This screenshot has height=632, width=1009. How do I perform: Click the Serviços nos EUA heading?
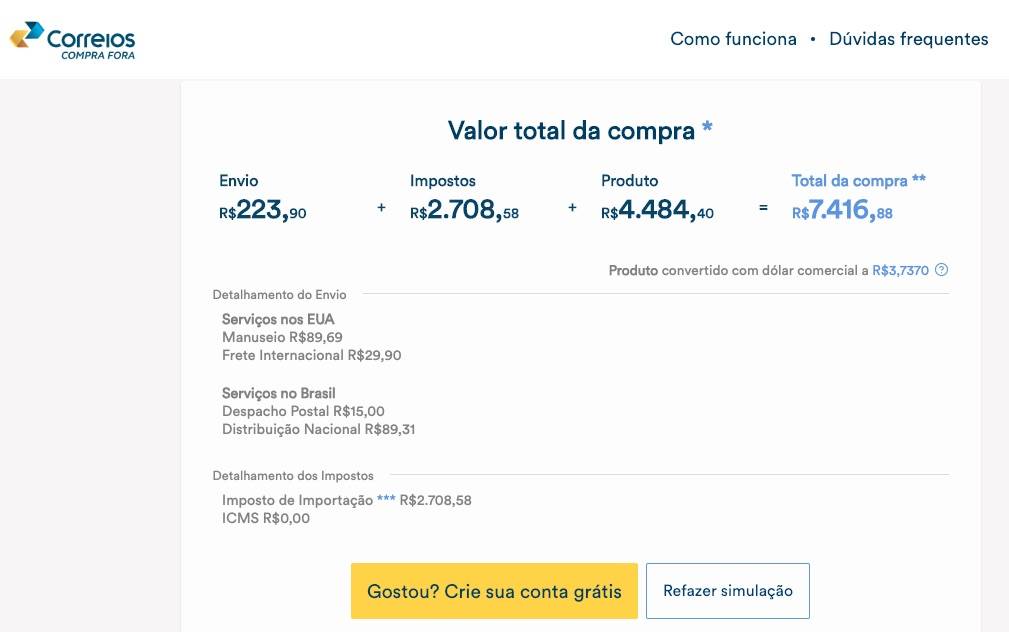pyautogui.click(x=278, y=320)
